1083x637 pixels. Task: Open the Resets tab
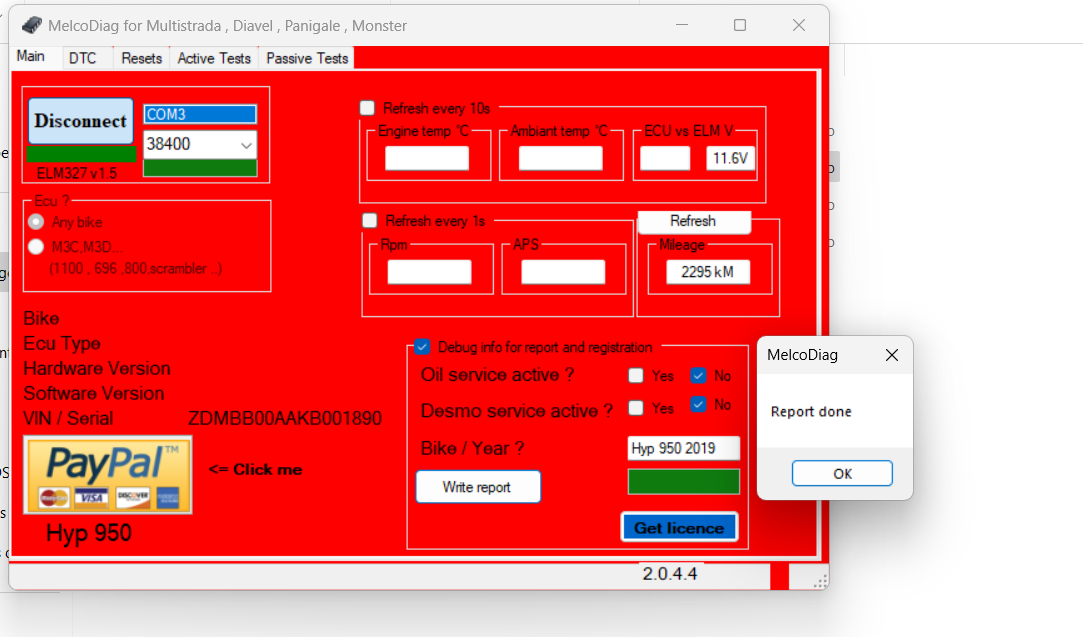coord(141,58)
